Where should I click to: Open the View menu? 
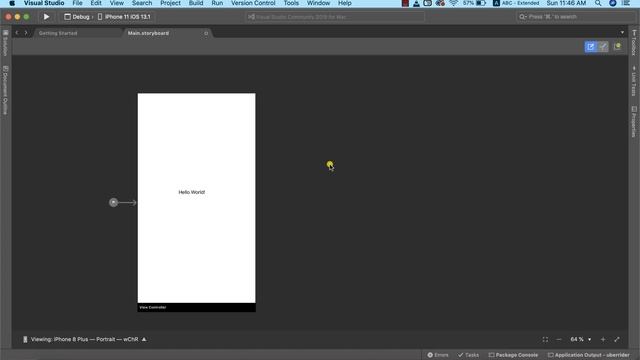click(x=116, y=3)
